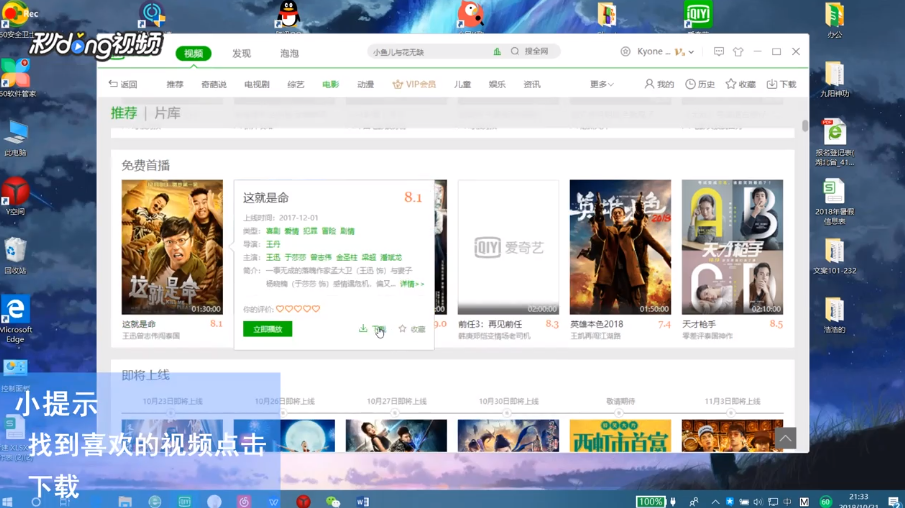
Task: Click 立即播放 play now button
Action: [267, 329]
